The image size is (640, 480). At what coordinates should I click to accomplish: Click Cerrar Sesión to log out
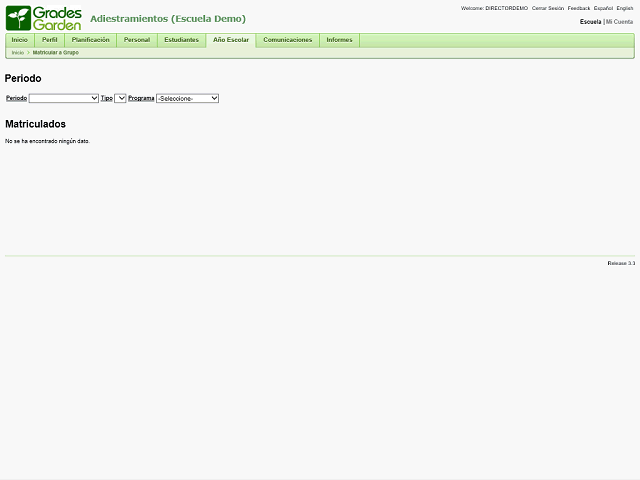pyautogui.click(x=548, y=8)
